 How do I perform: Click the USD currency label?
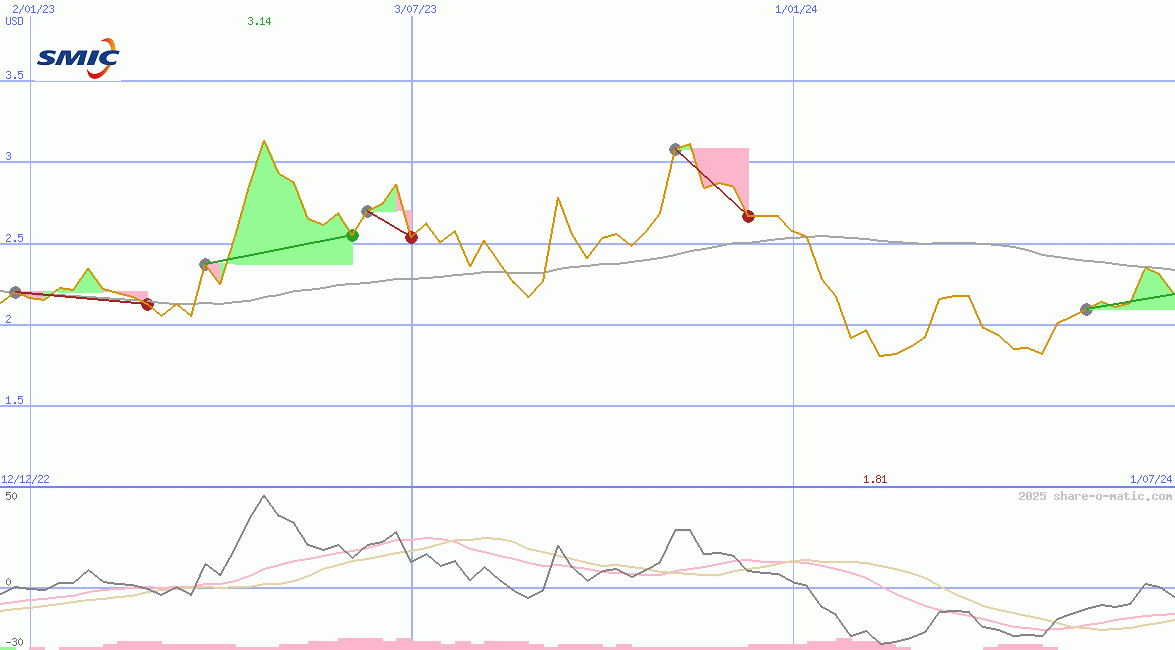[x=15, y=21]
